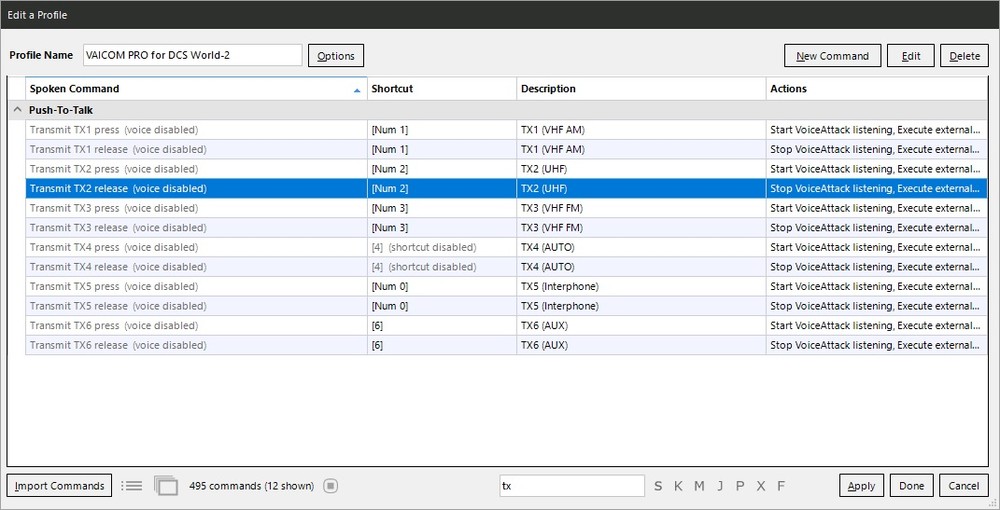Click the [Num 0] shortcut in the TX5 press row
Screen dimensions: 1000x510
point(390,286)
